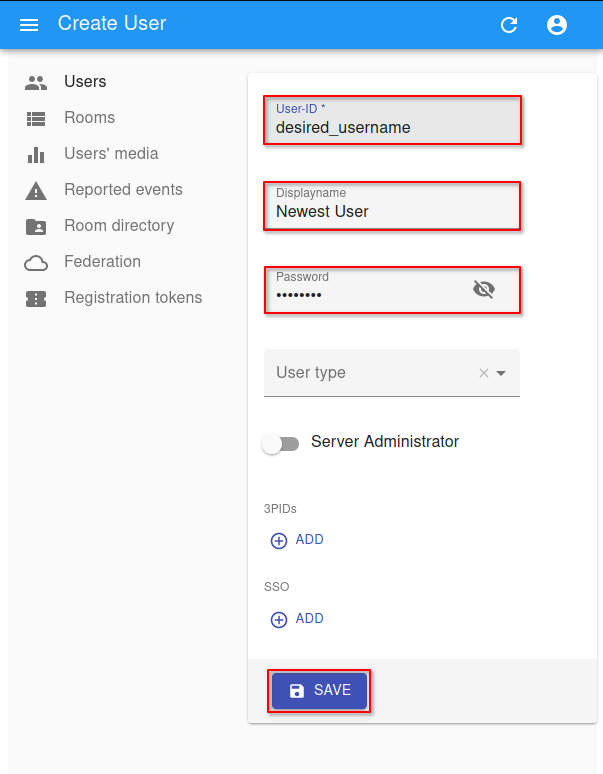Save the new user form
The width and height of the screenshot is (603, 774).
point(319,691)
